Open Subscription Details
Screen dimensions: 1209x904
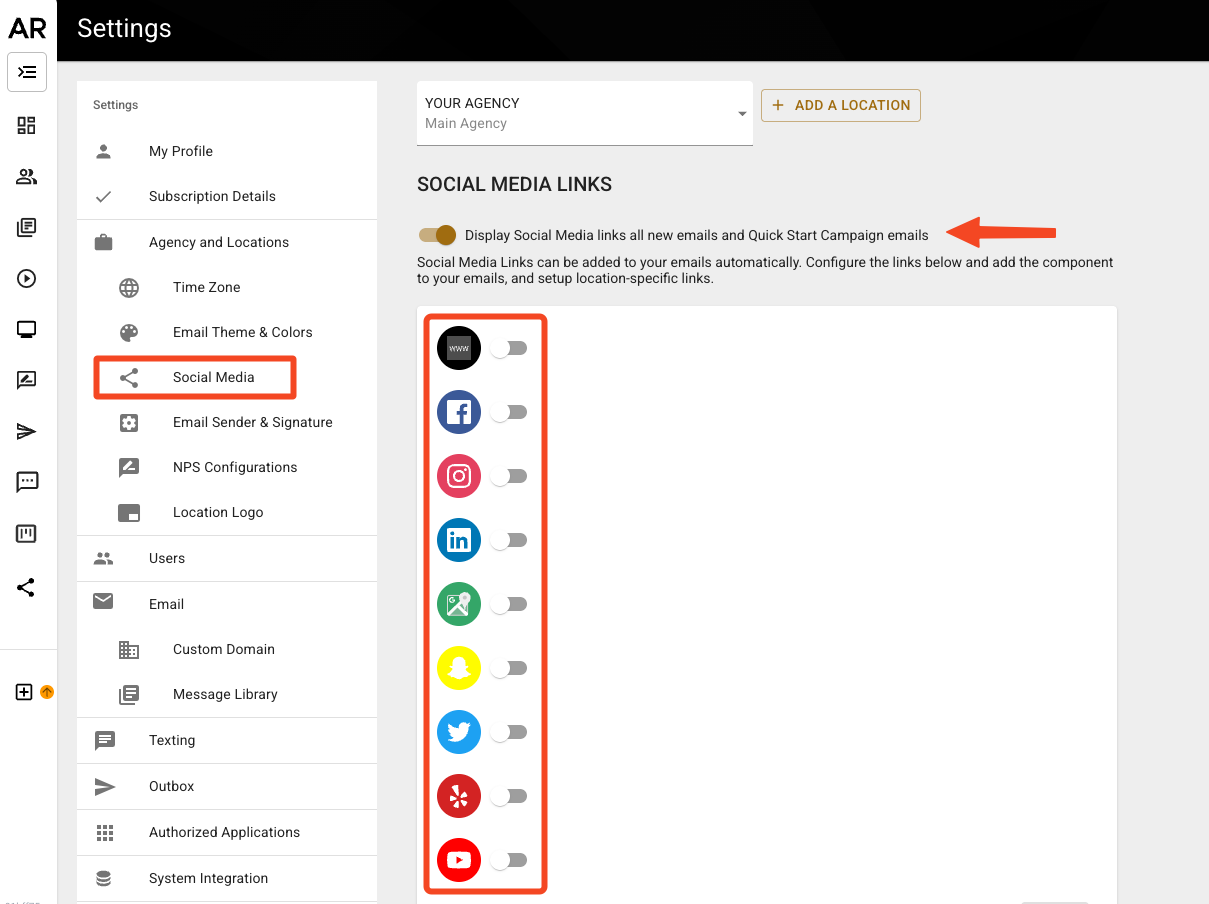click(x=227, y=196)
